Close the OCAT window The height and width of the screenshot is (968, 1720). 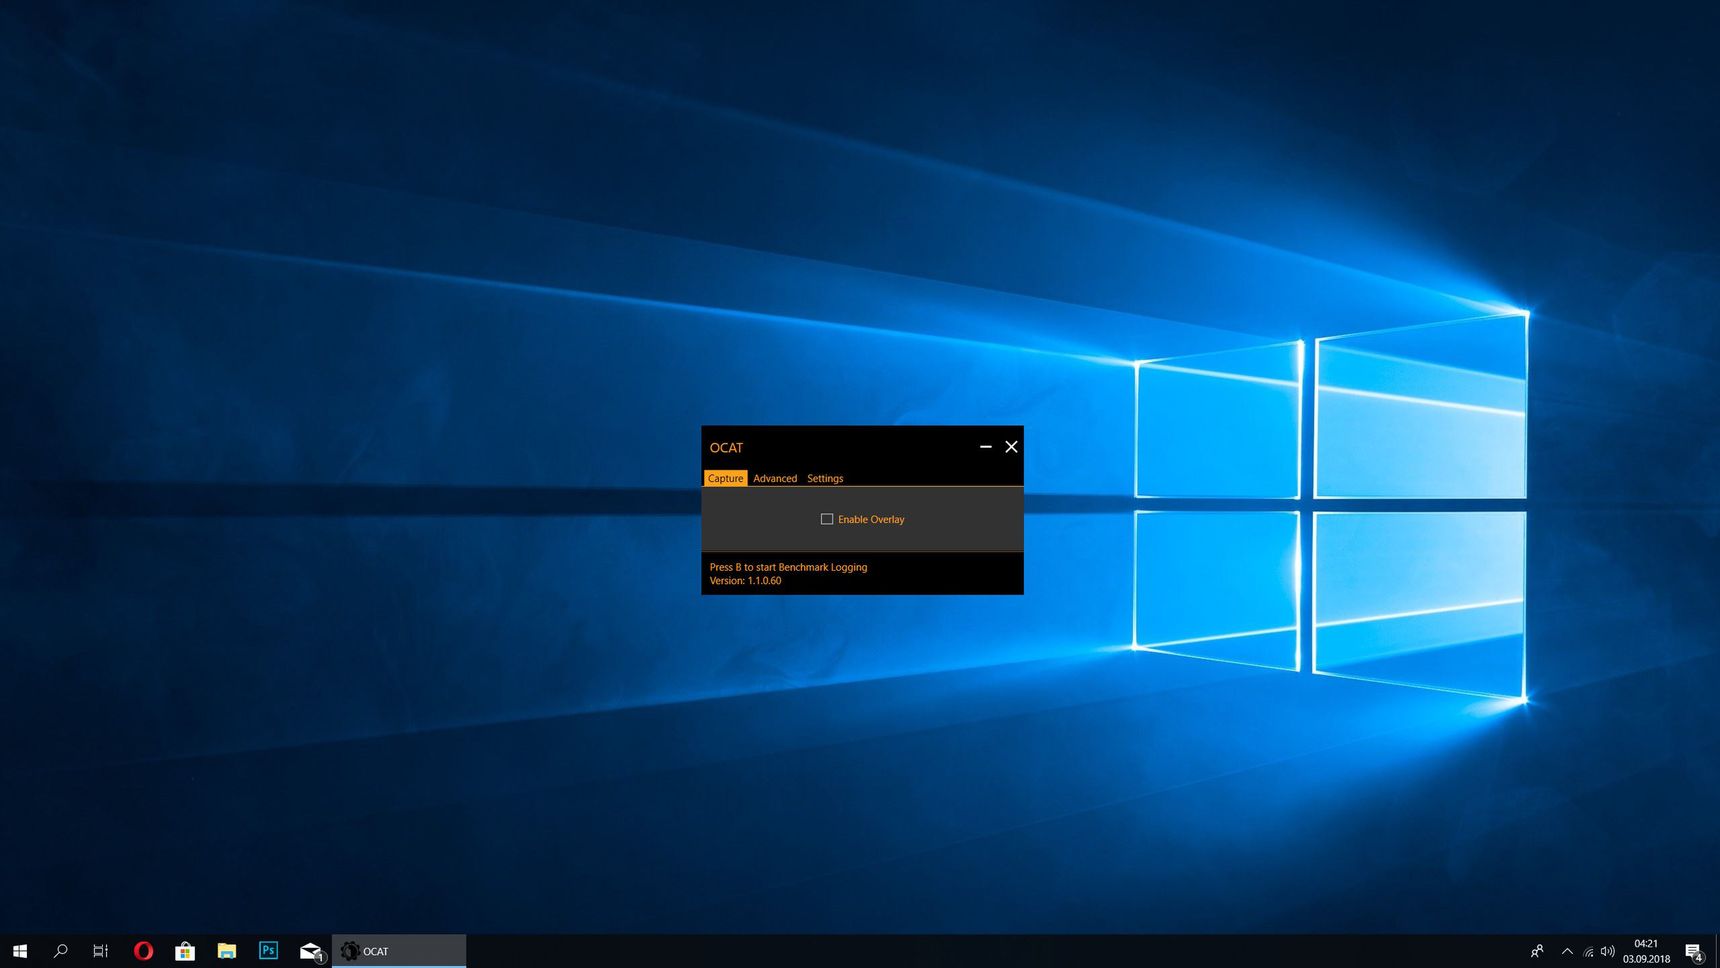pos(1011,447)
